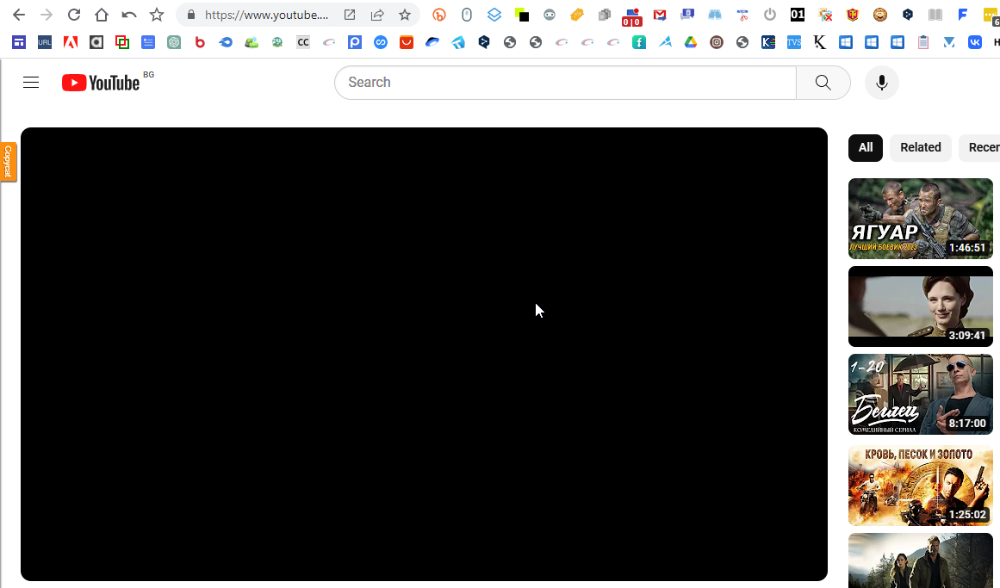Focus the YouTube Search field
The image size is (1000, 588).
[x=565, y=82]
